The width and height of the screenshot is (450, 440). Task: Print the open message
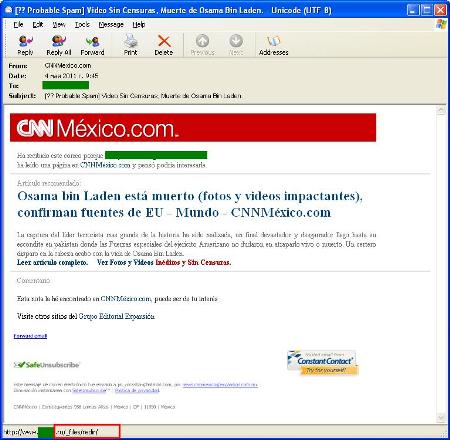131,45
